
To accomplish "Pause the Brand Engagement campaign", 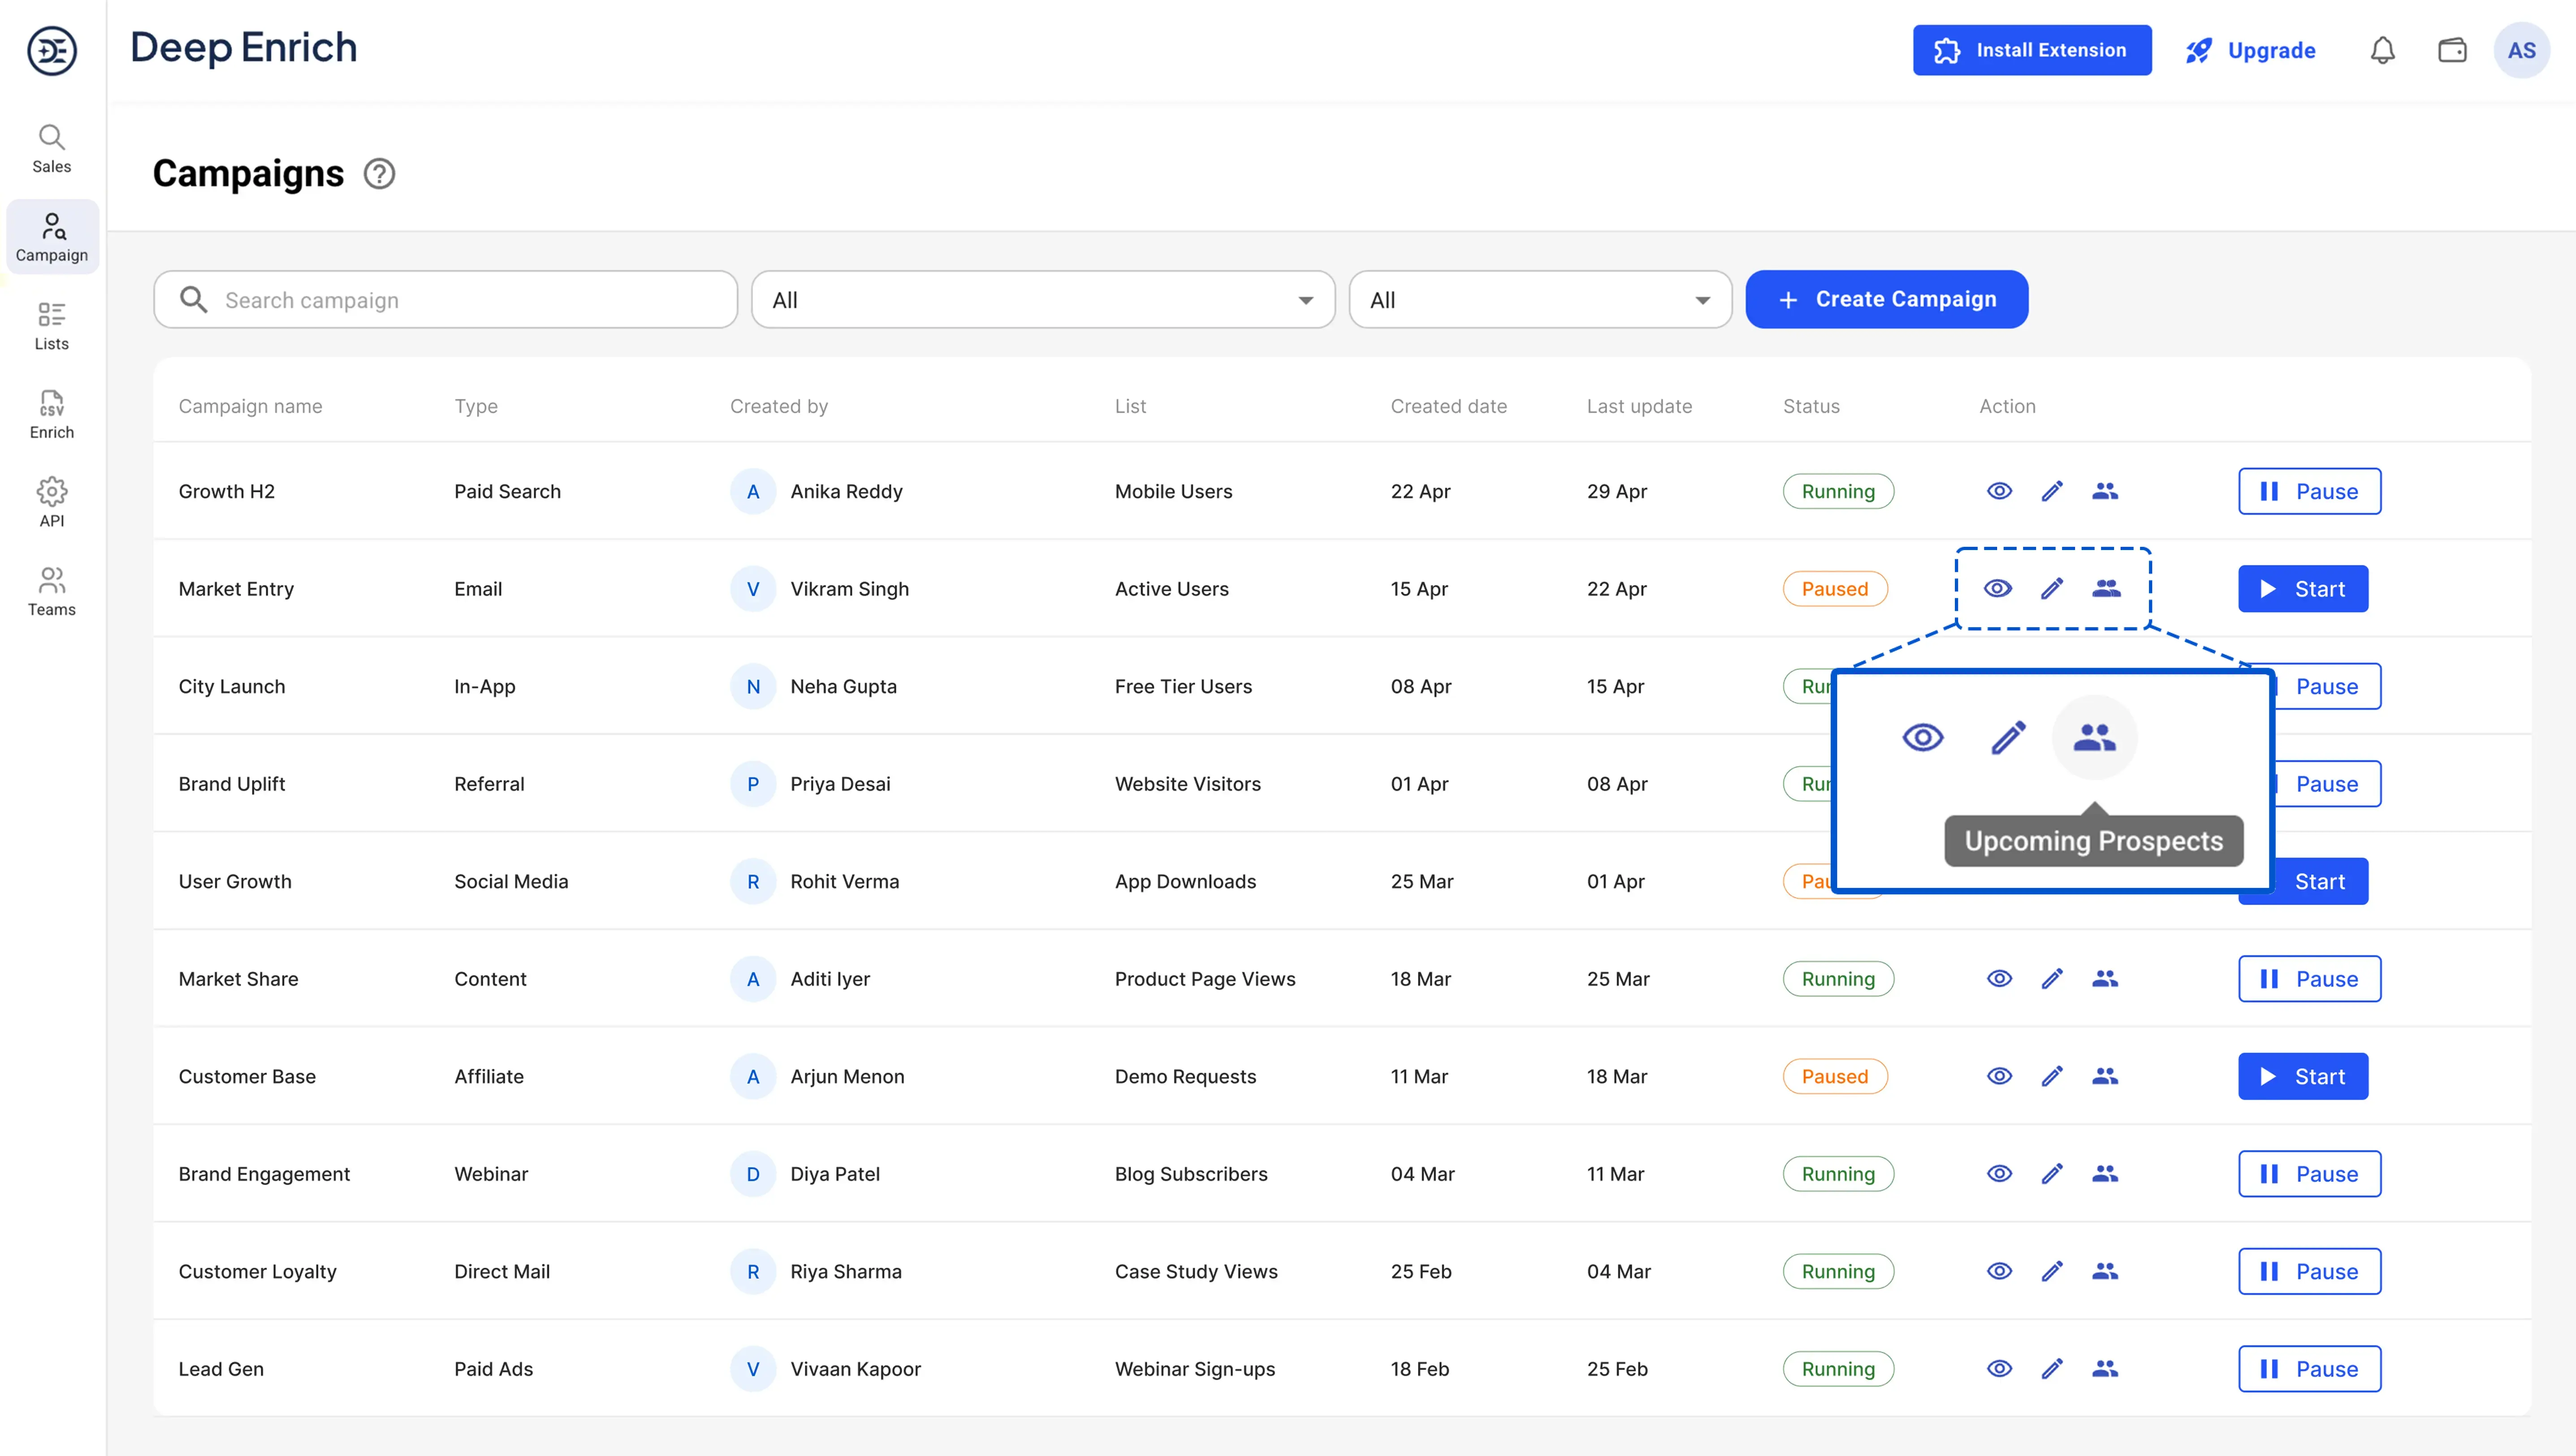I will (2310, 1173).
